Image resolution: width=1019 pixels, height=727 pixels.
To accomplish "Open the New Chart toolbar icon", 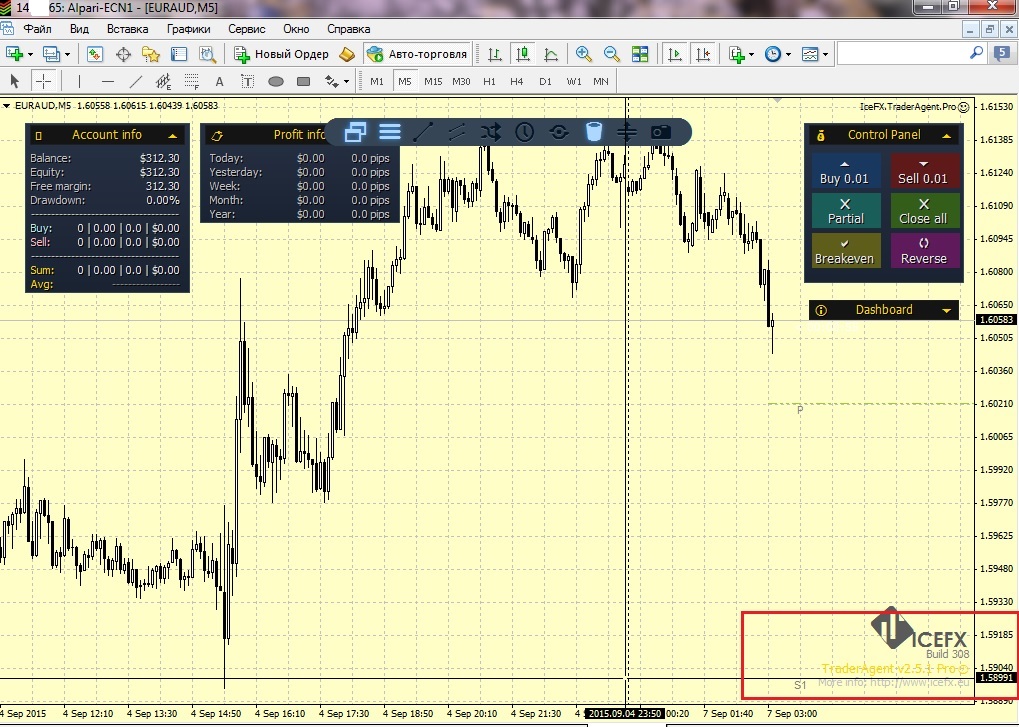I will pyautogui.click(x=14, y=54).
